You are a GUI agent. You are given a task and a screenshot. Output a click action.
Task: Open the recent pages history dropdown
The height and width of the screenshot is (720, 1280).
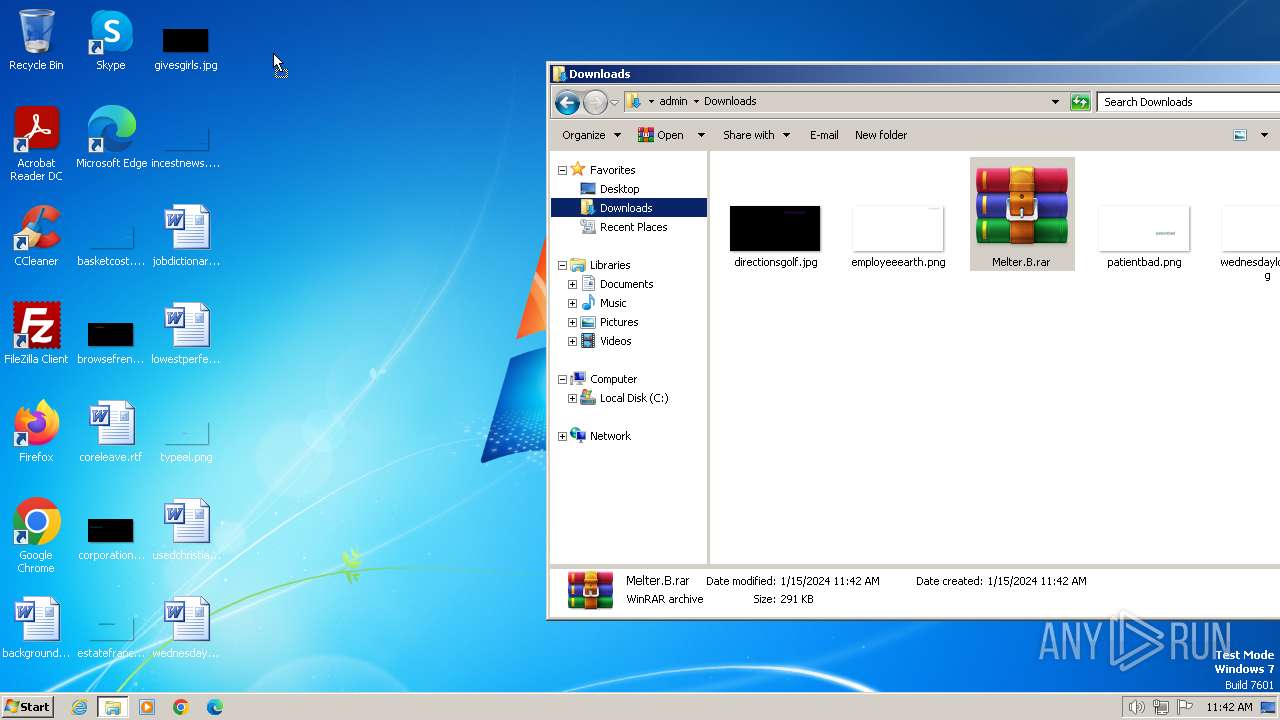(x=614, y=103)
